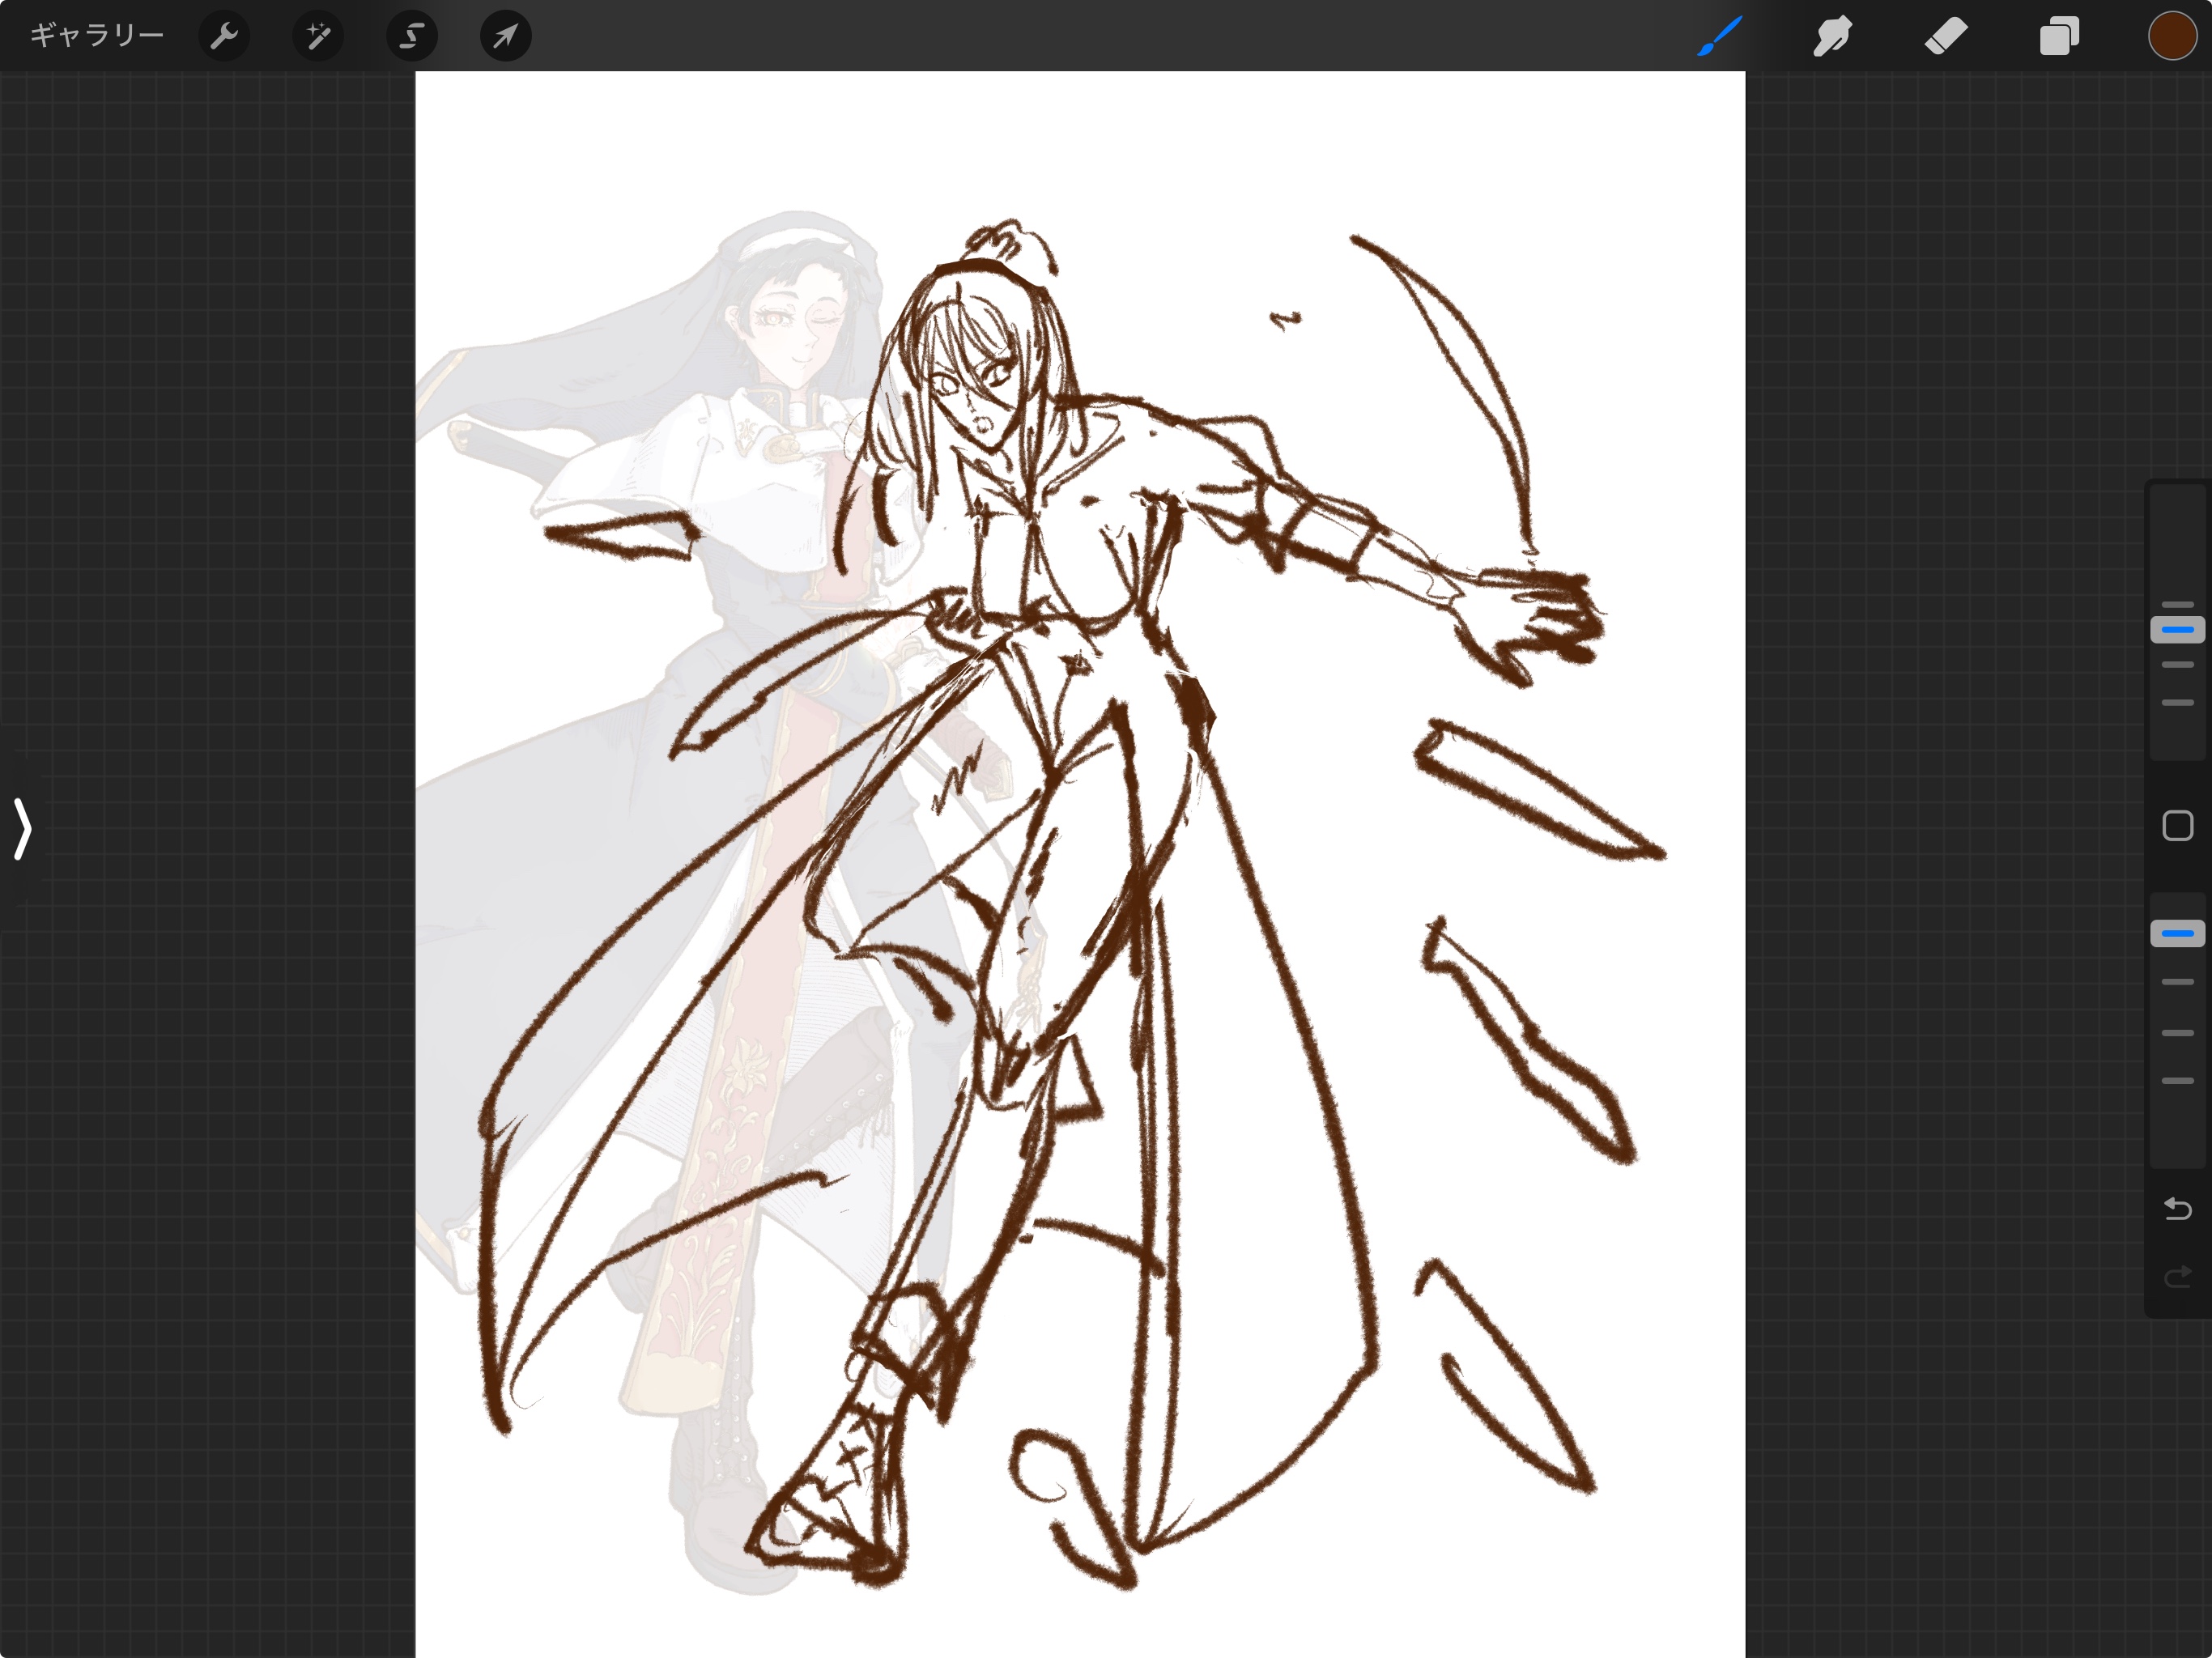Click the brush size slider handle
This screenshot has width=2212, height=1658.
pyautogui.click(x=2177, y=630)
